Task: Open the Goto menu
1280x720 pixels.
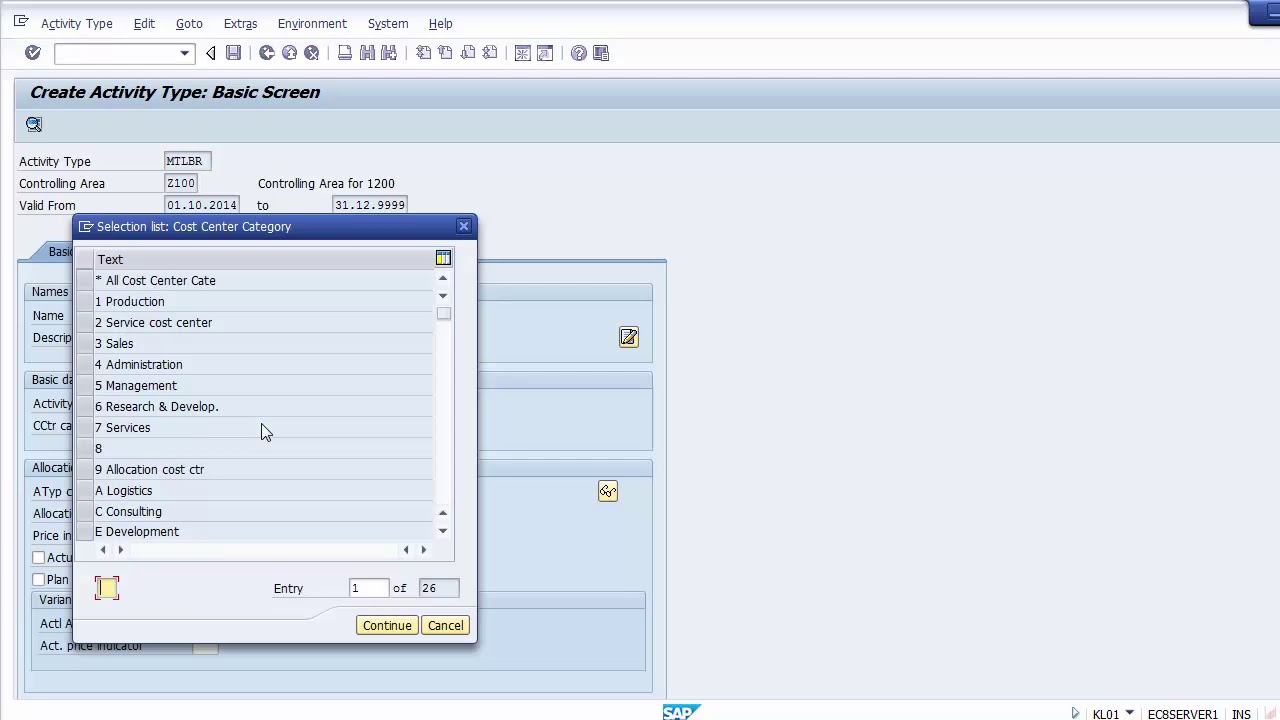Action: [x=189, y=23]
